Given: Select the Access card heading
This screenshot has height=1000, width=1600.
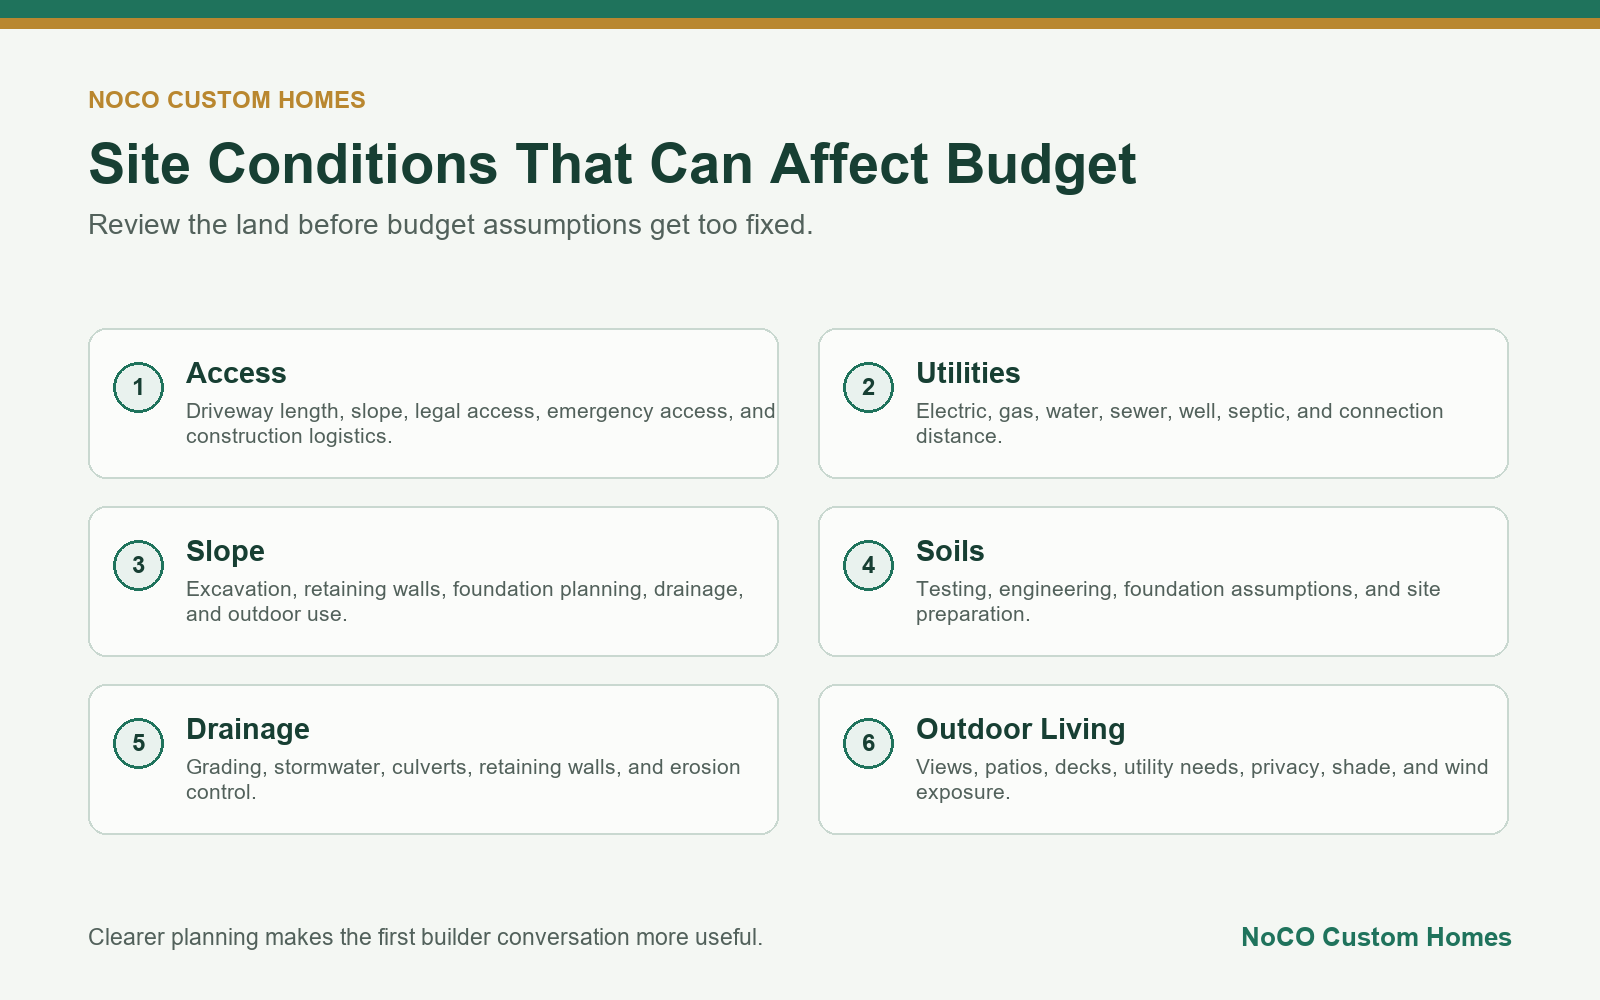Looking at the screenshot, I should [x=236, y=373].
